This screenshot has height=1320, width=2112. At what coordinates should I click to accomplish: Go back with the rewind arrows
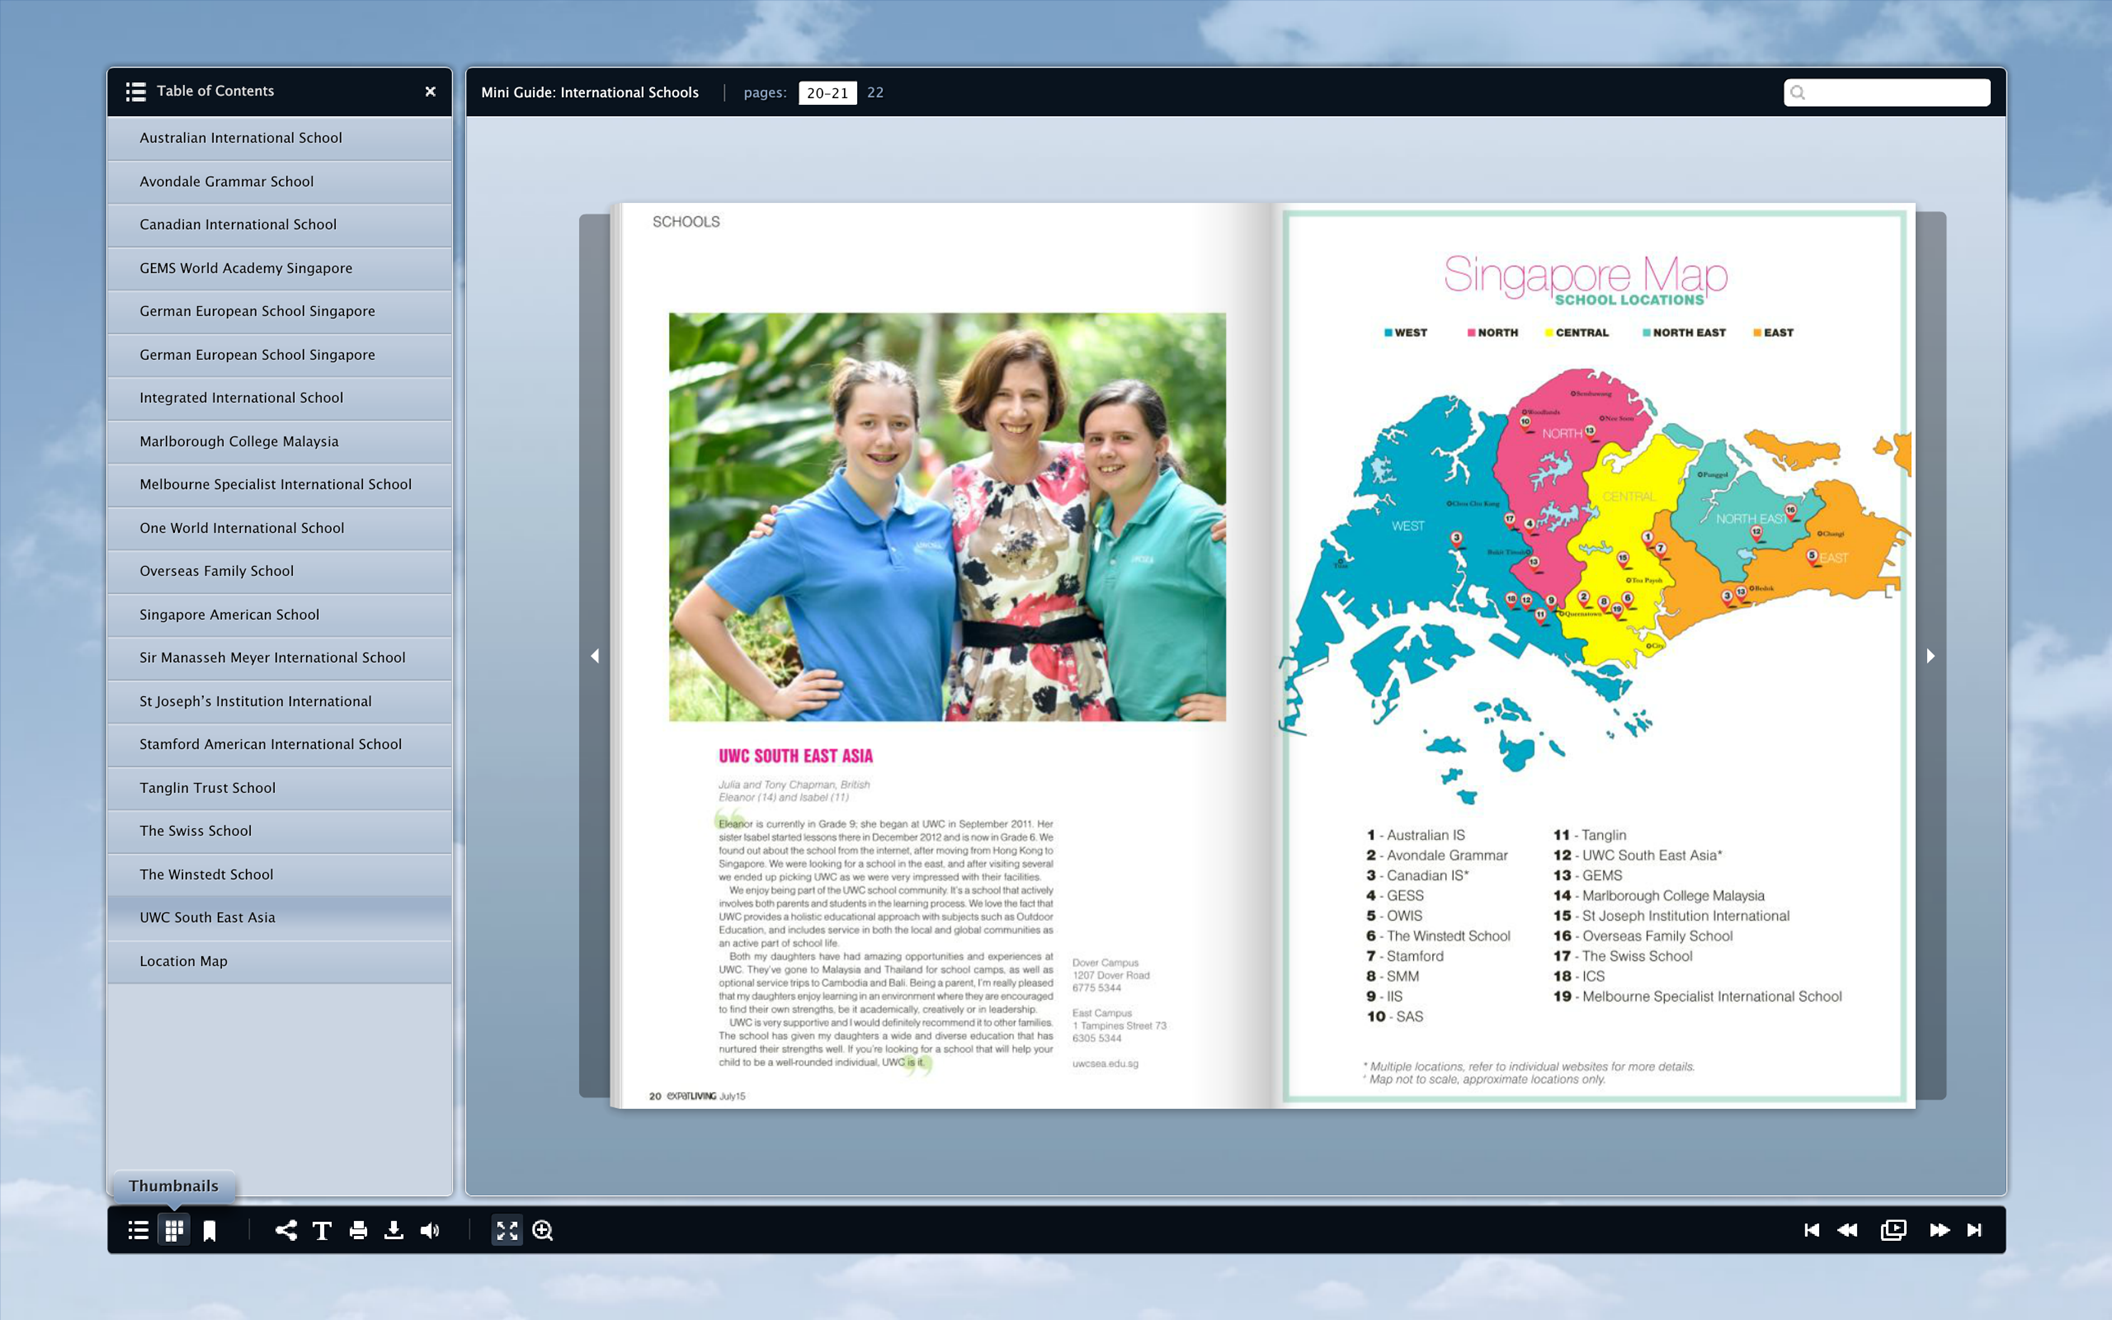click(x=1848, y=1230)
